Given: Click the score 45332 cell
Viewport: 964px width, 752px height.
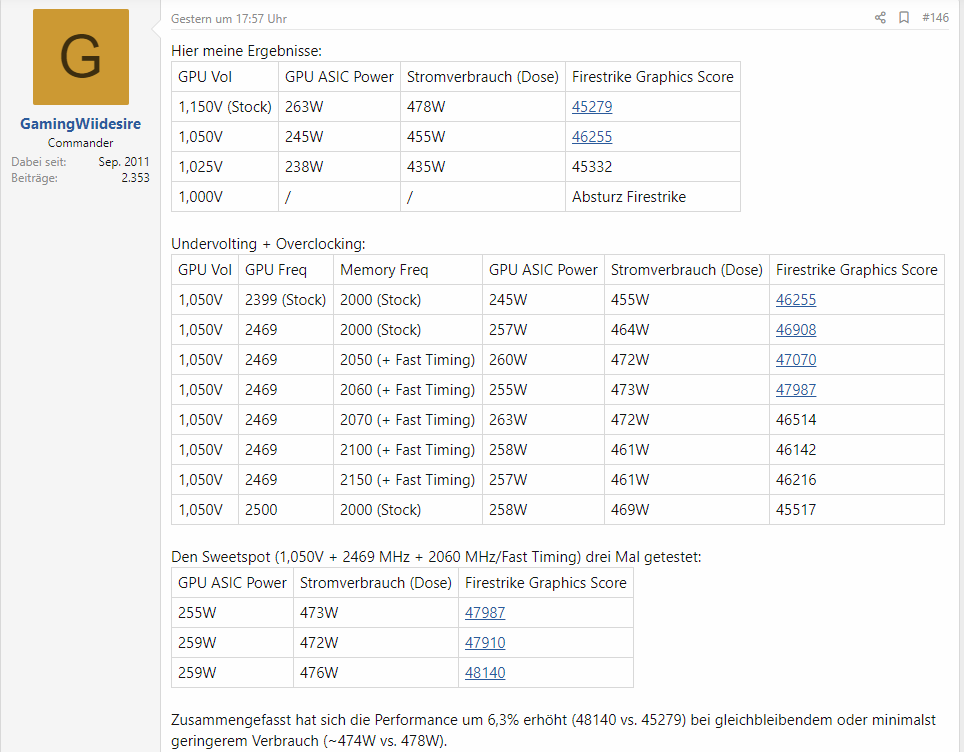Looking at the screenshot, I should click(x=653, y=167).
